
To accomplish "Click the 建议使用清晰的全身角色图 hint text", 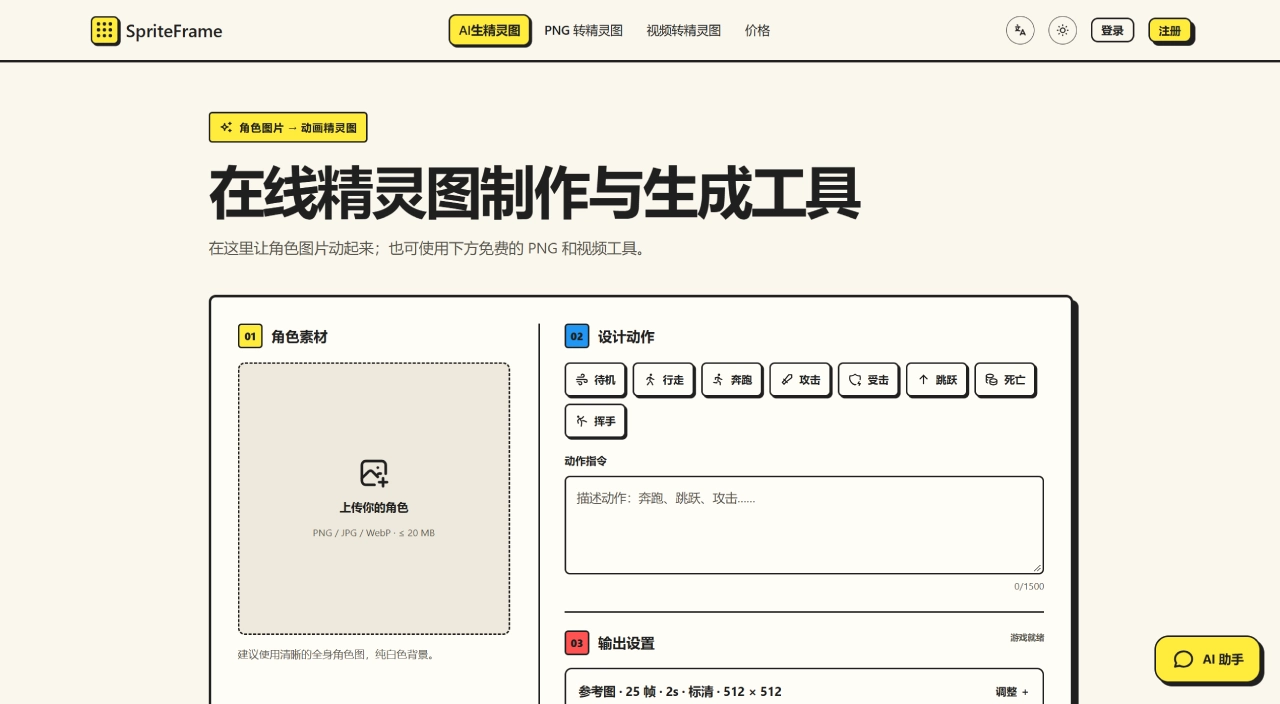I will 336,654.
